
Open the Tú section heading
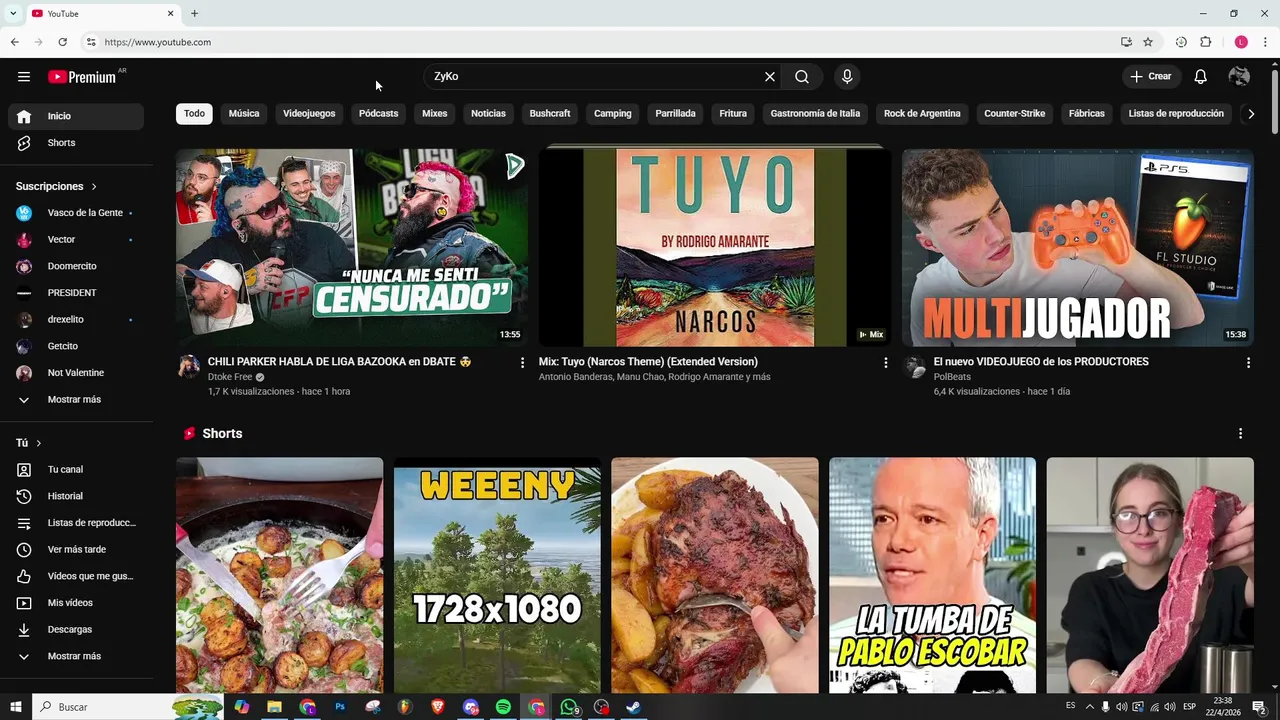point(29,443)
